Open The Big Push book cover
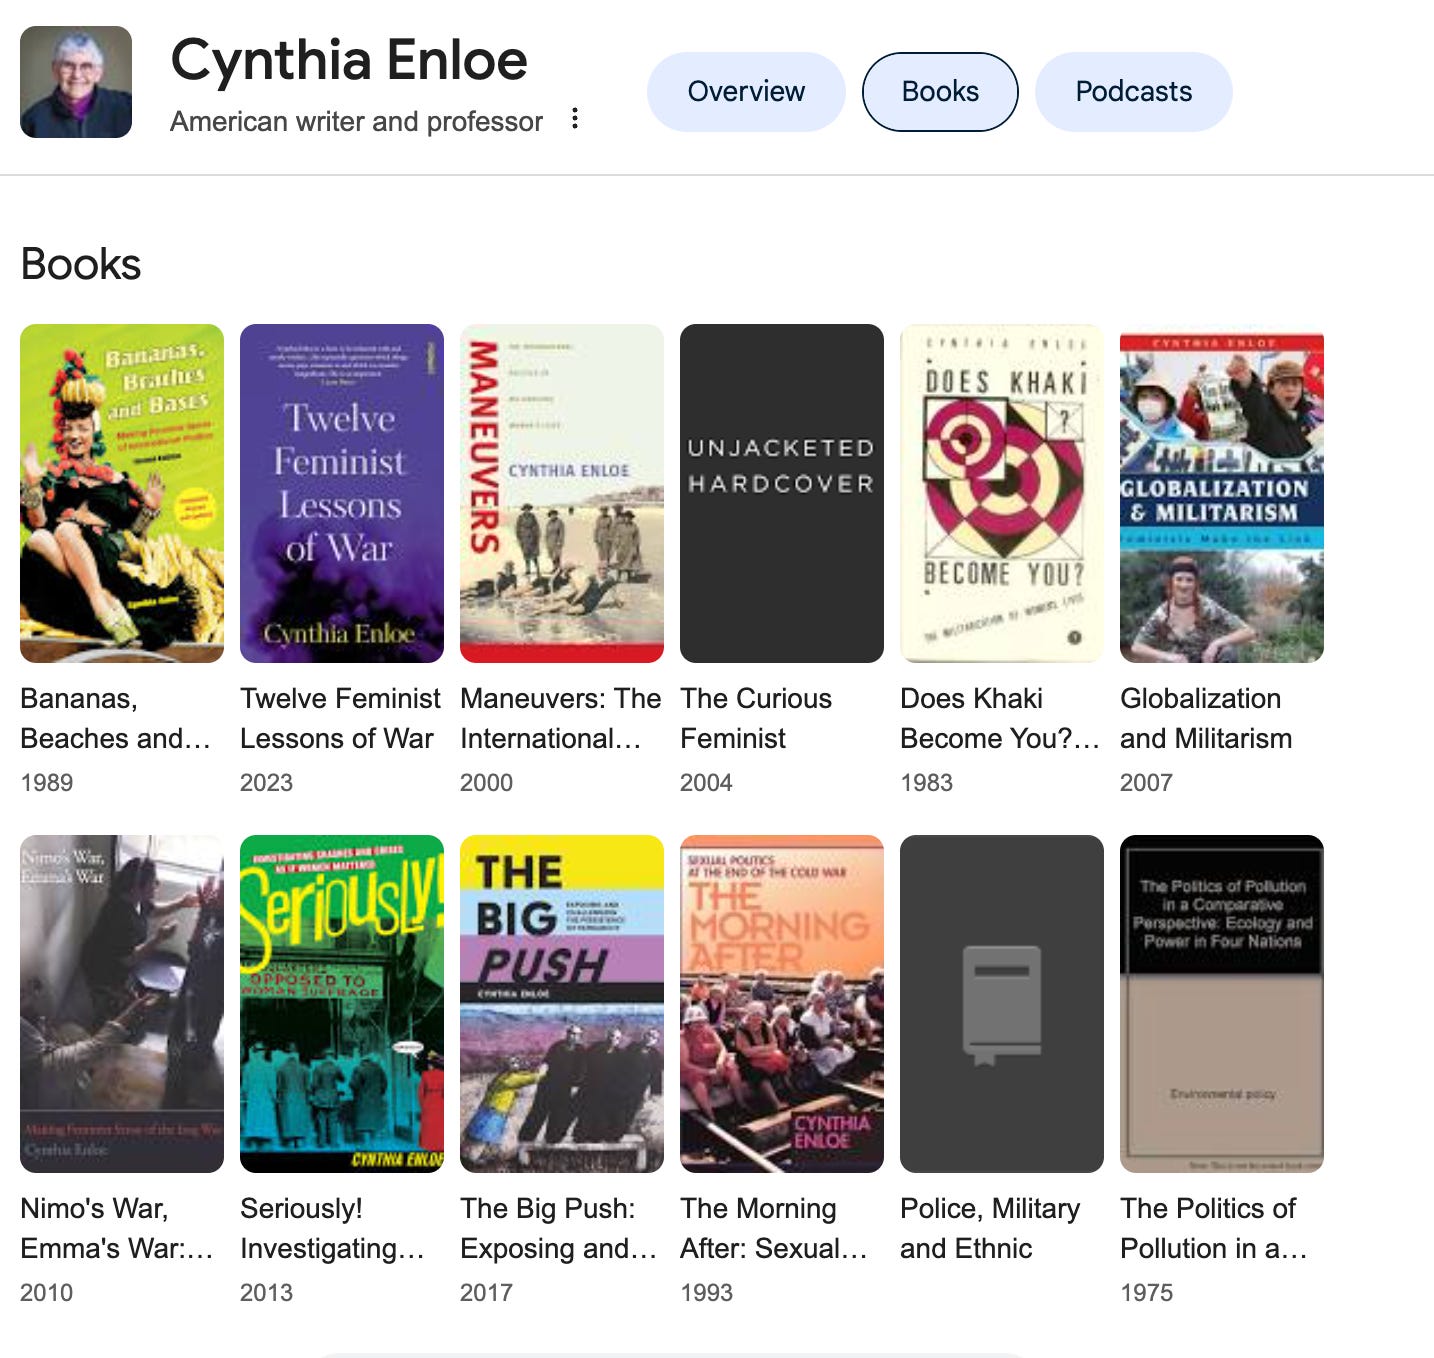 tap(562, 1004)
